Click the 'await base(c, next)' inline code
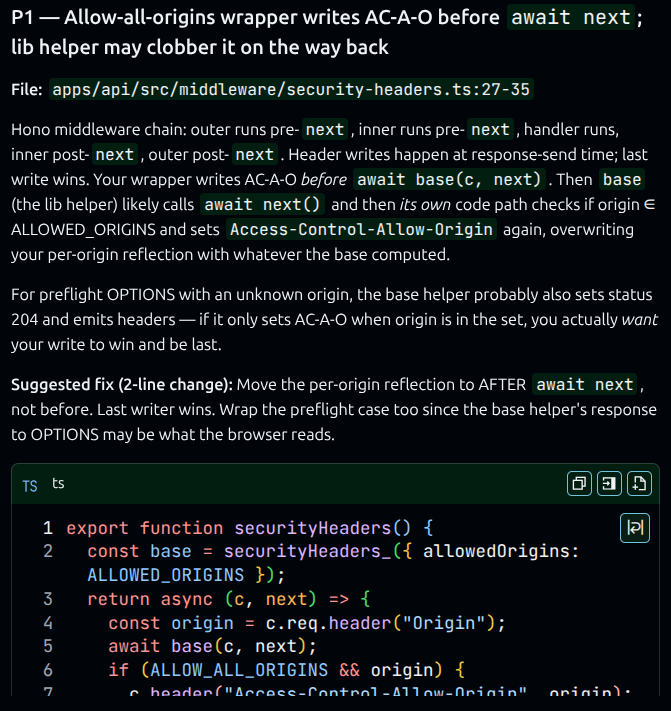 (x=449, y=180)
